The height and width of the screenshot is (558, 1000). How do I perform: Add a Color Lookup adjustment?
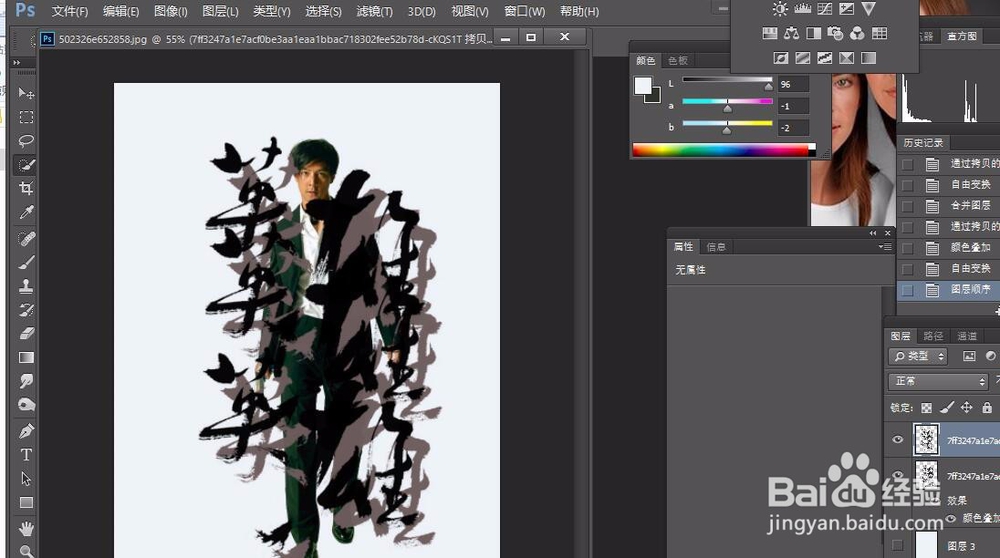[879, 33]
